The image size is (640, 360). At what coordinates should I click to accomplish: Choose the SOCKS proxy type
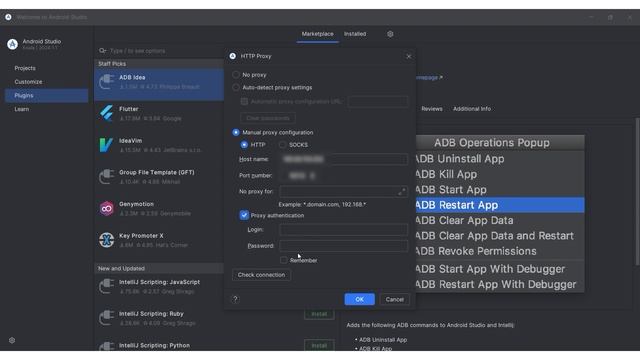(x=282, y=144)
